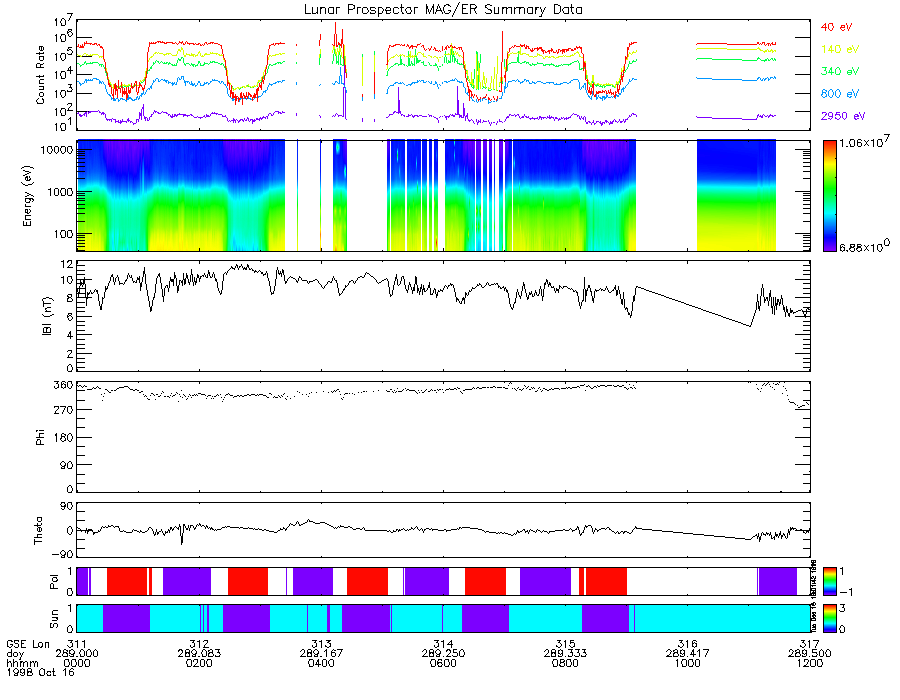Click the spectrogram data block near 1100
Screen dimensions: 900x700
tap(736, 195)
